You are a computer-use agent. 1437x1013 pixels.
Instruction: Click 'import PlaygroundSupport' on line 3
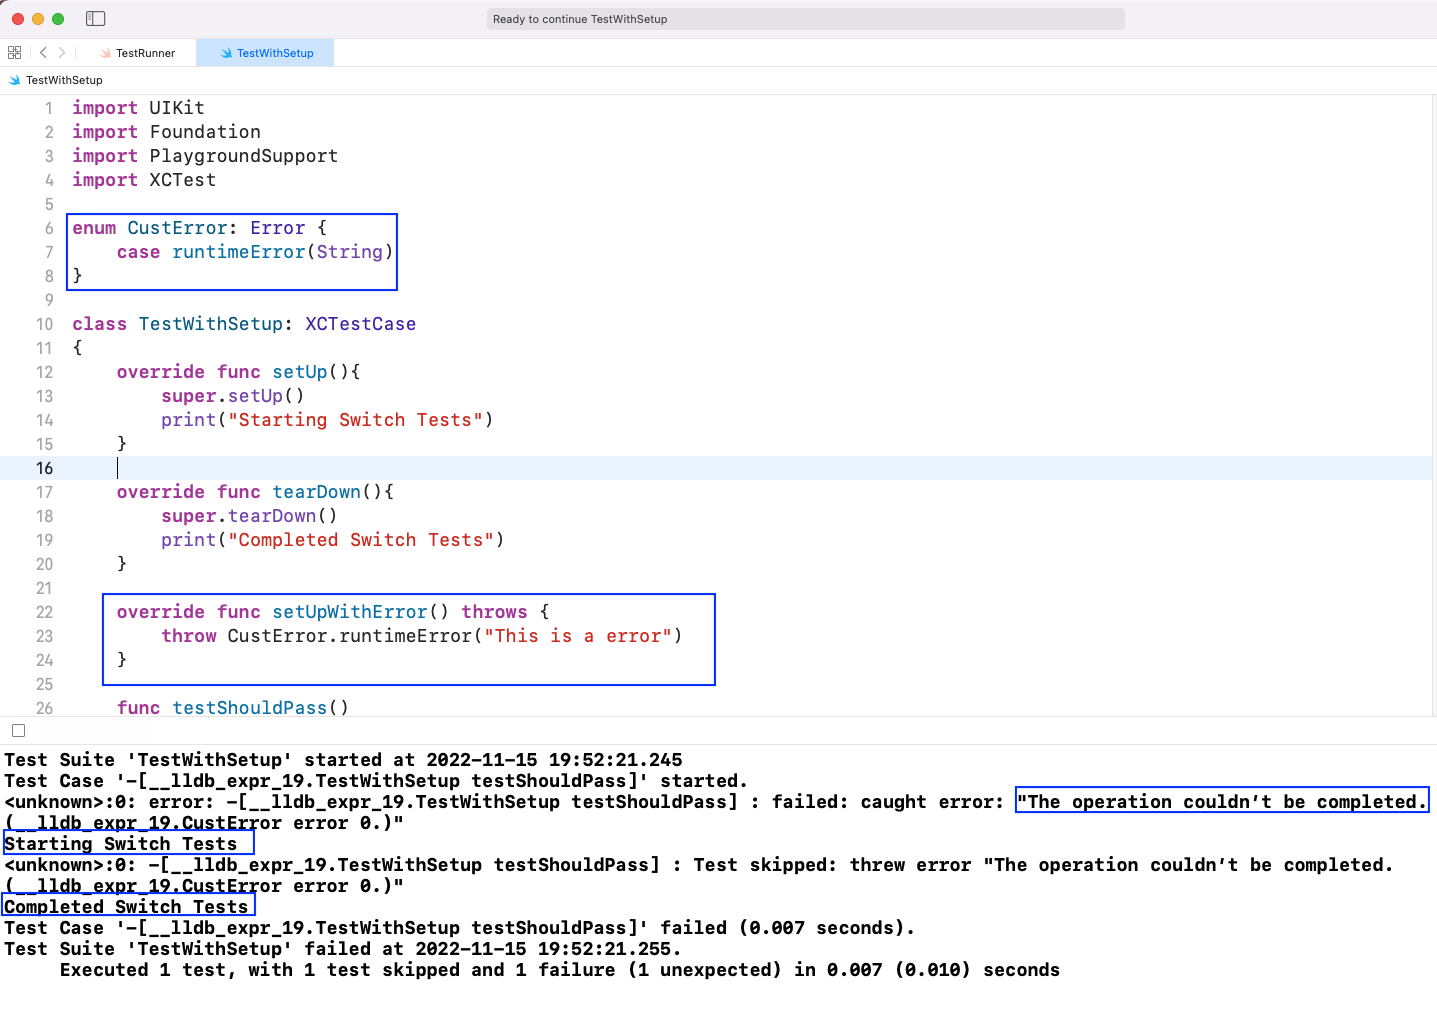coord(205,156)
